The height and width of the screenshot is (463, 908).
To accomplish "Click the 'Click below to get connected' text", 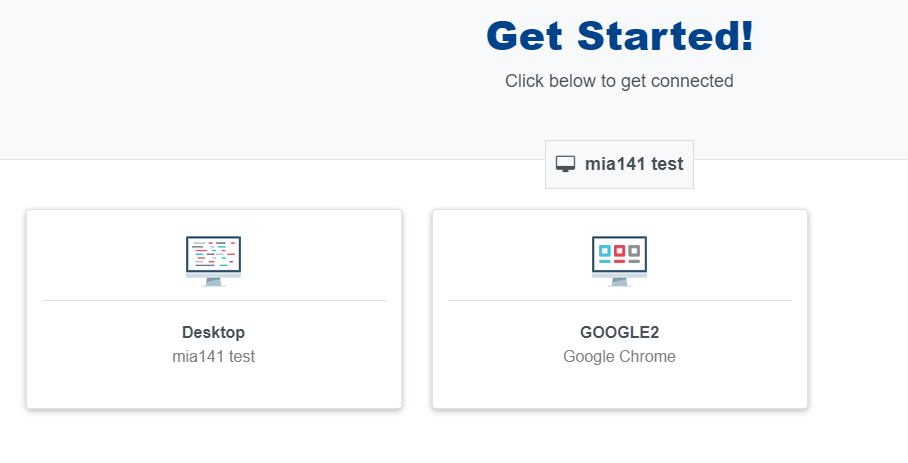I will click(x=619, y=81).
